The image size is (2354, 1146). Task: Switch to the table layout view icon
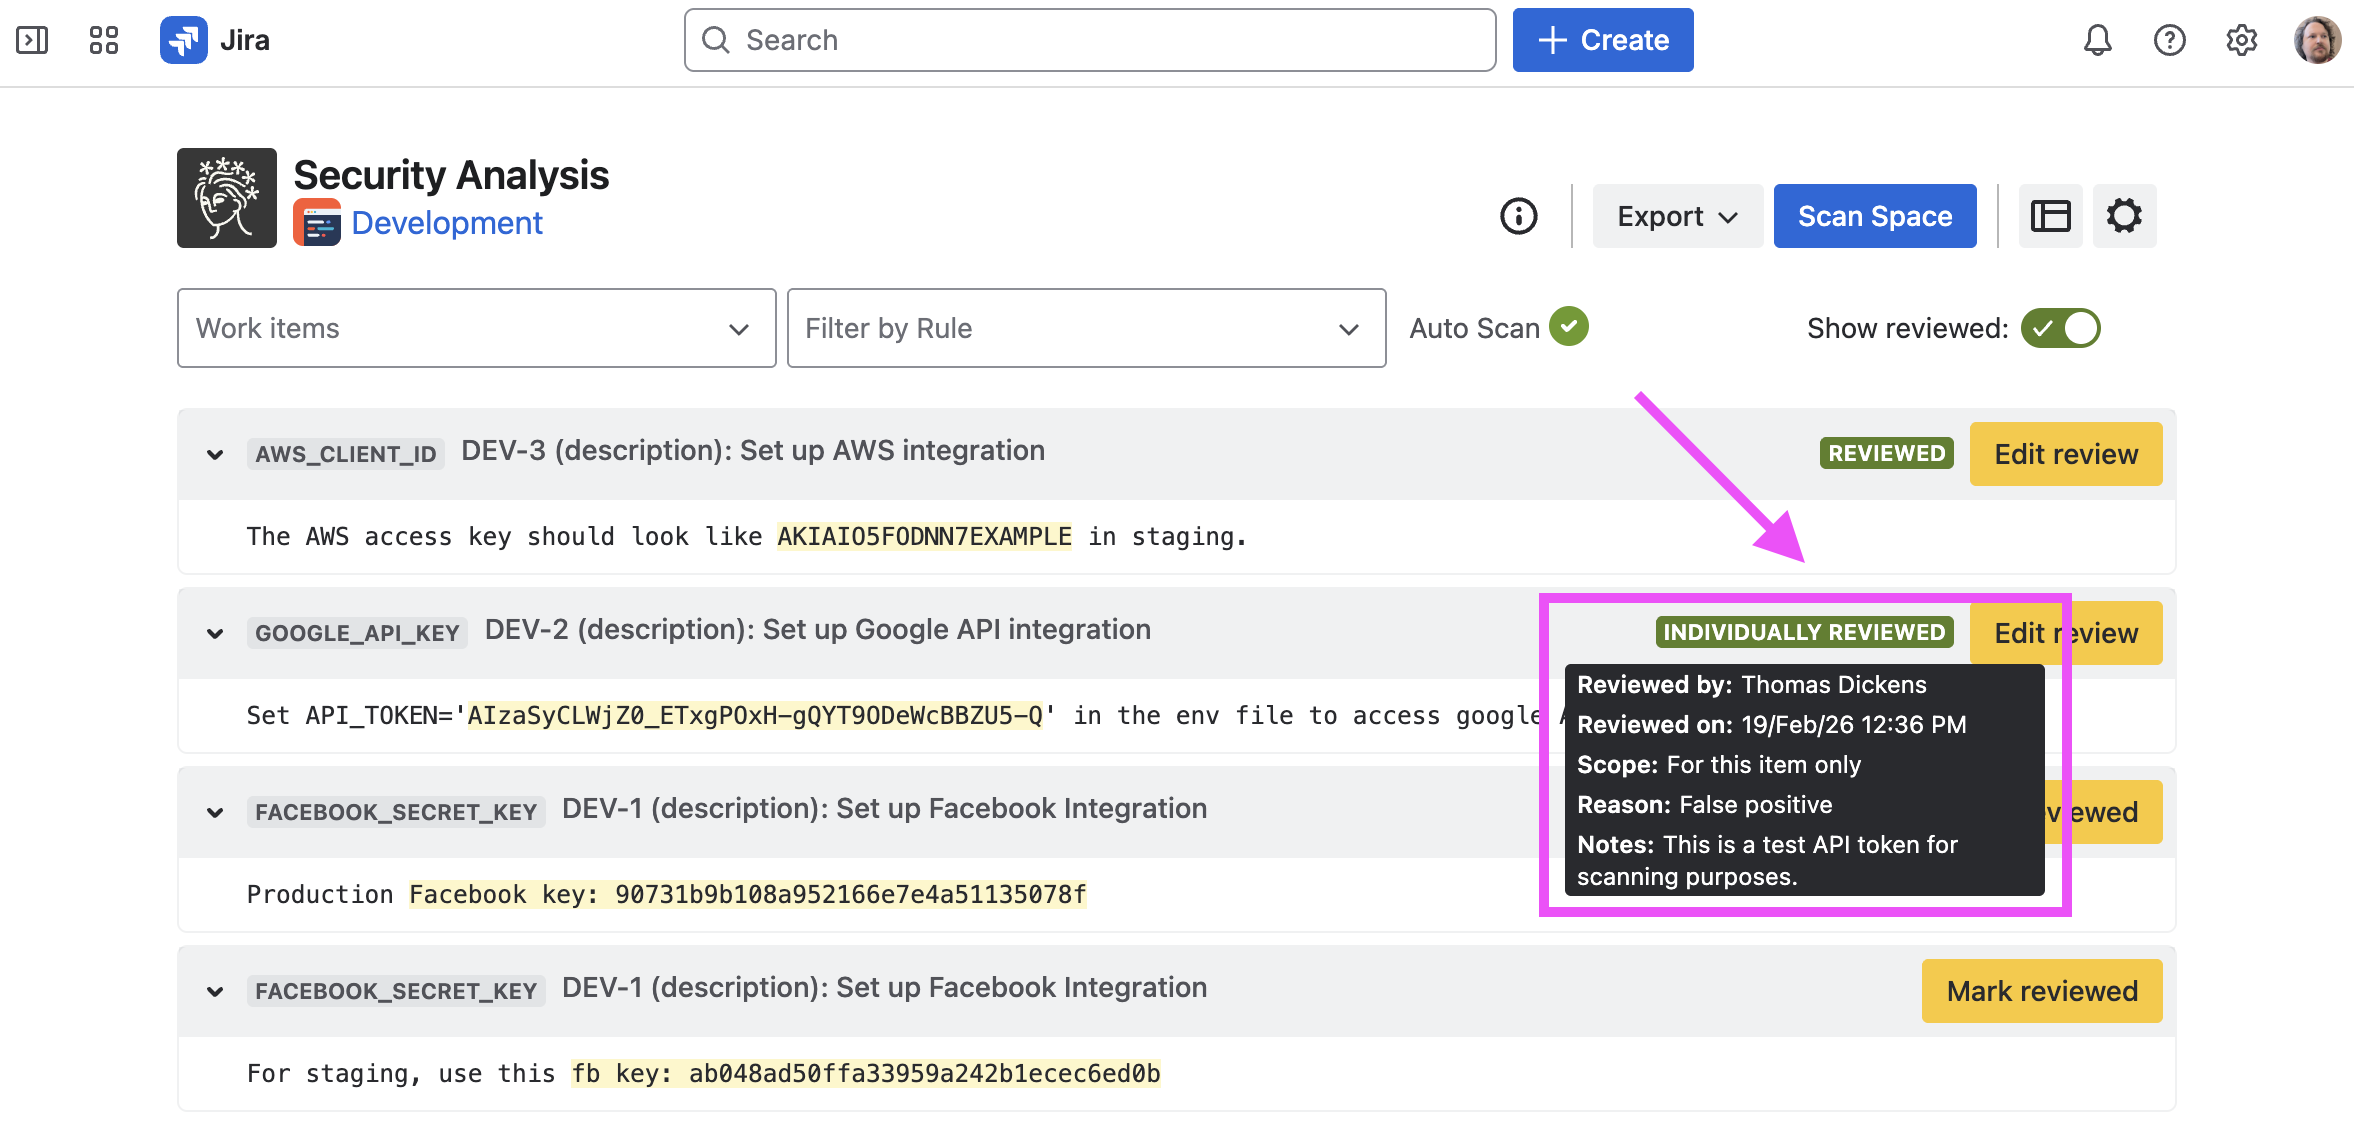[x=2050, y=216]
